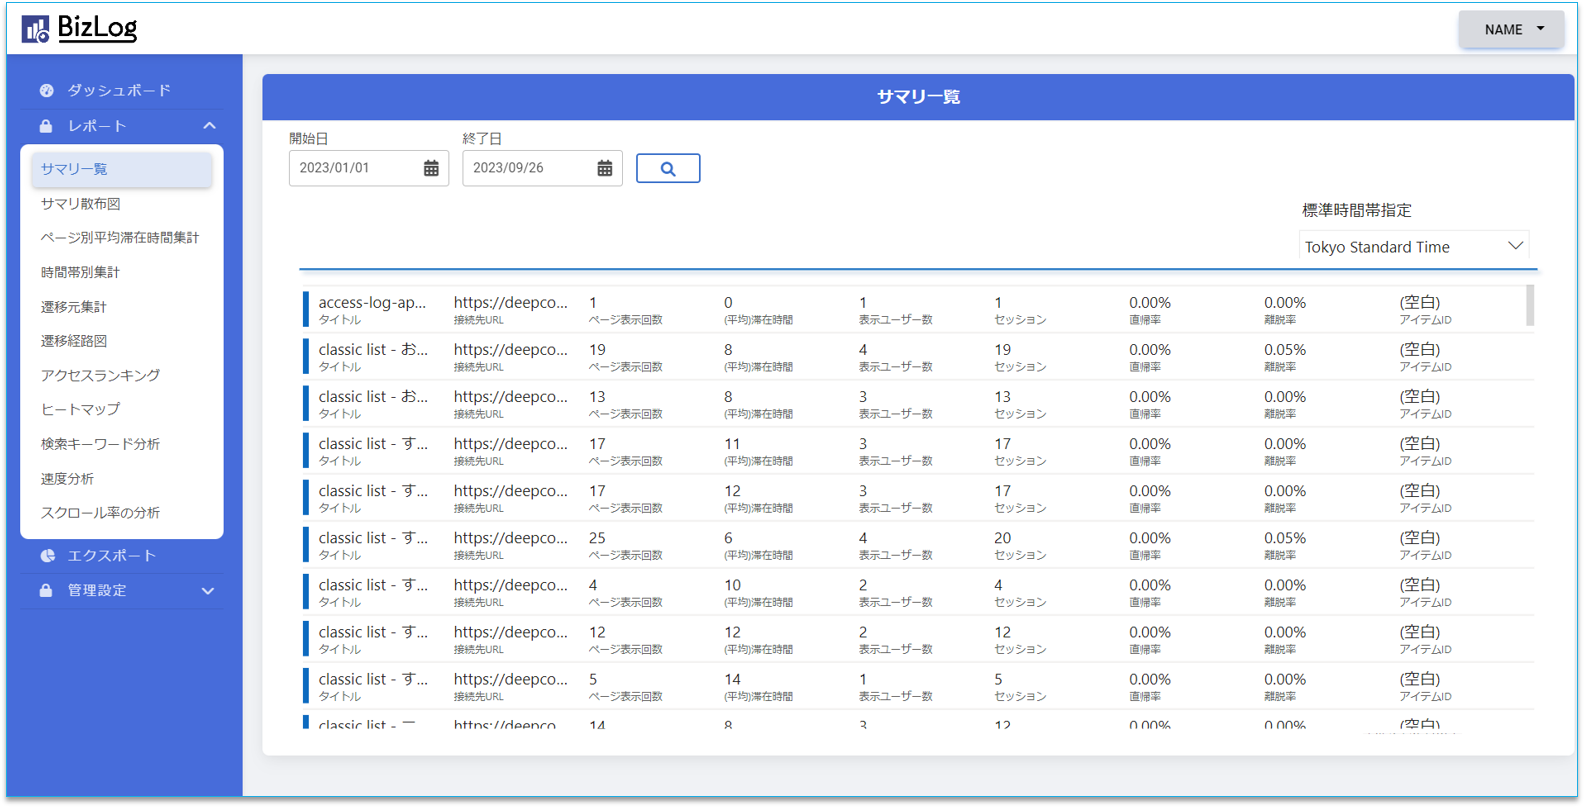1584x807 pixels.
Task: Open end date calendar picker
Action: point(605,168)
